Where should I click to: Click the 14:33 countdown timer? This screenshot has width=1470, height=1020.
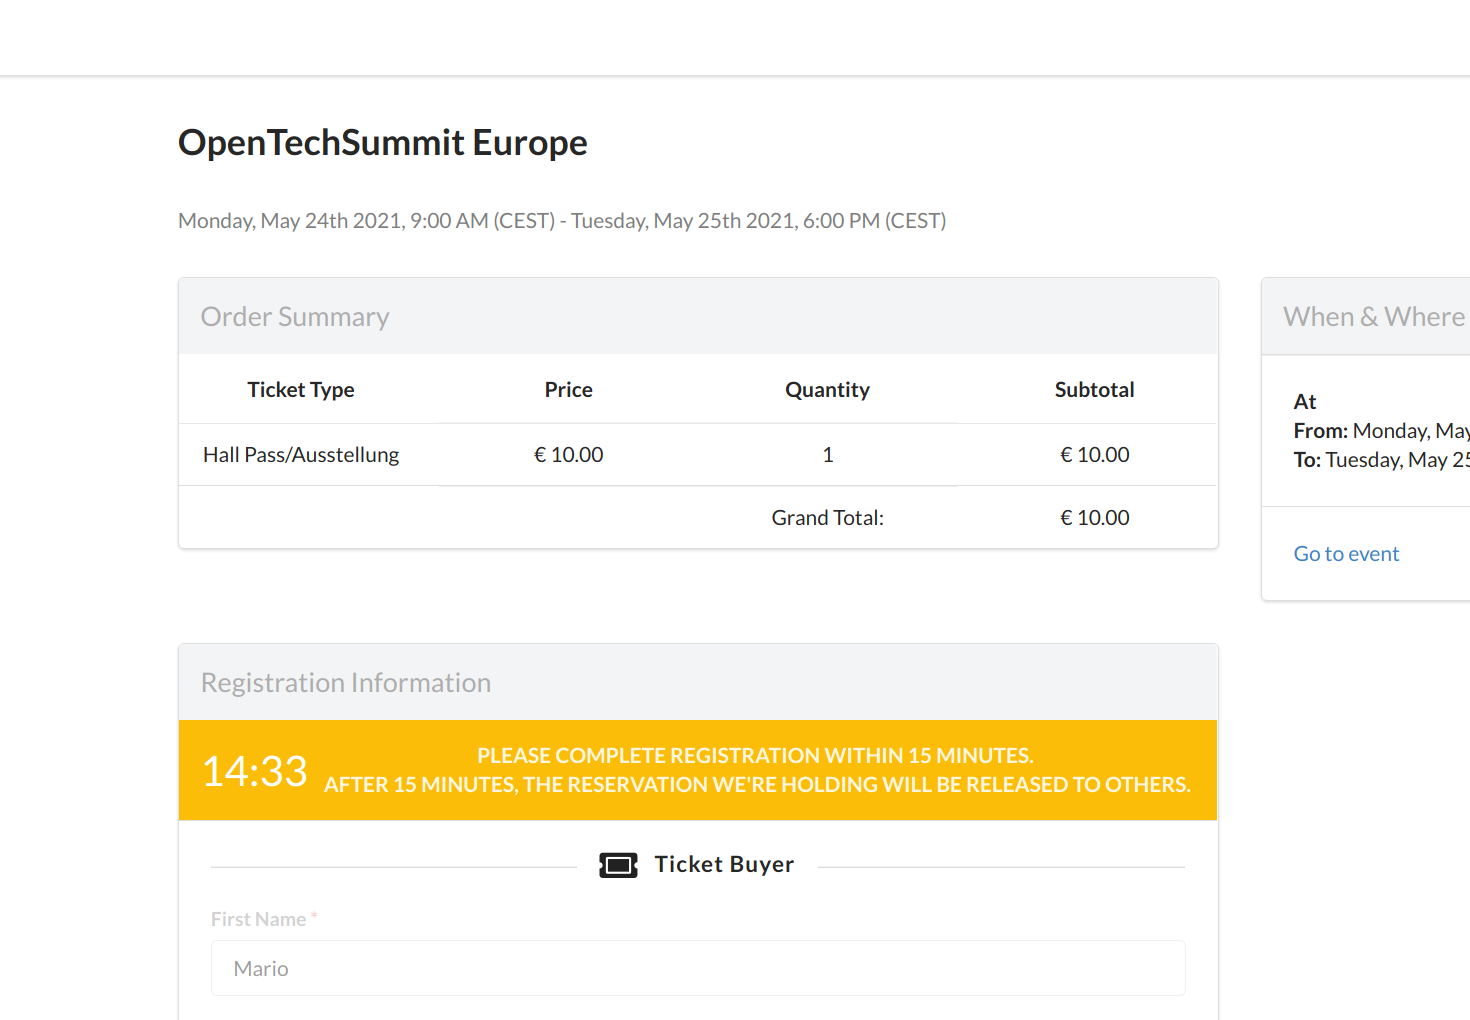(x=255, y=771)
